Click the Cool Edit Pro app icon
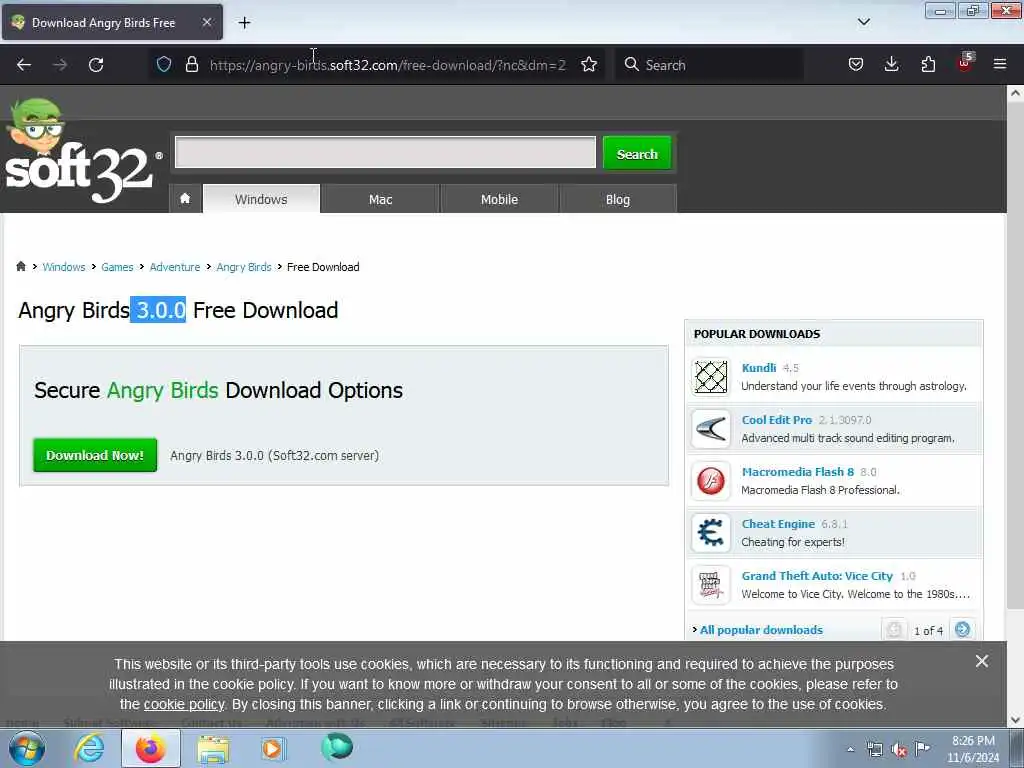Viewport: 1024px width, 768px height. tap(711, 429)
